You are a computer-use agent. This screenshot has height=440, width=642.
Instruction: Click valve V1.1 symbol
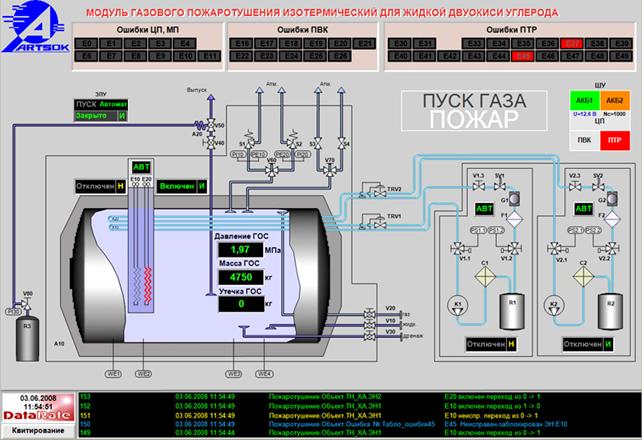457,248
